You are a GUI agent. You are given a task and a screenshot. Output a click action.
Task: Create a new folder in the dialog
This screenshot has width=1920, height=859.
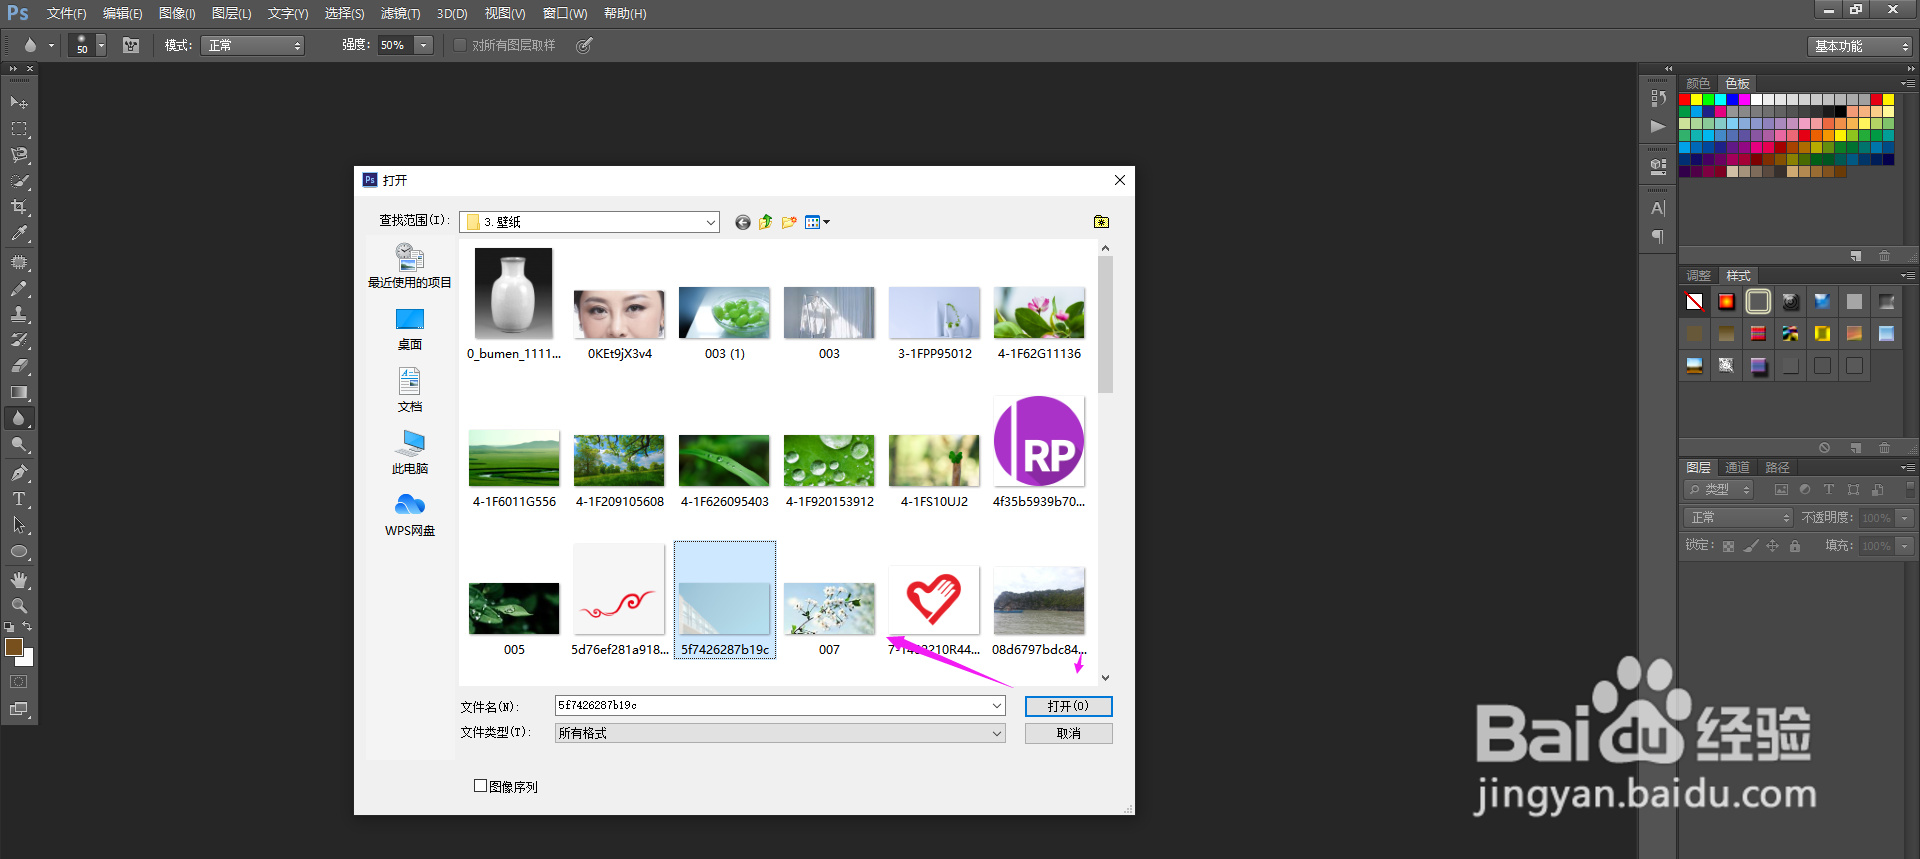[x=789, y=222]
